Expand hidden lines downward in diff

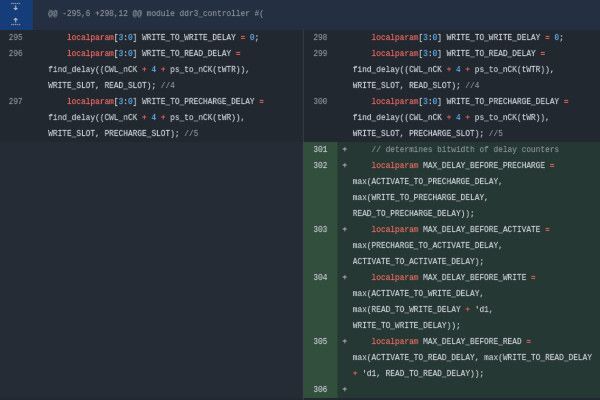tap(15, 6)
